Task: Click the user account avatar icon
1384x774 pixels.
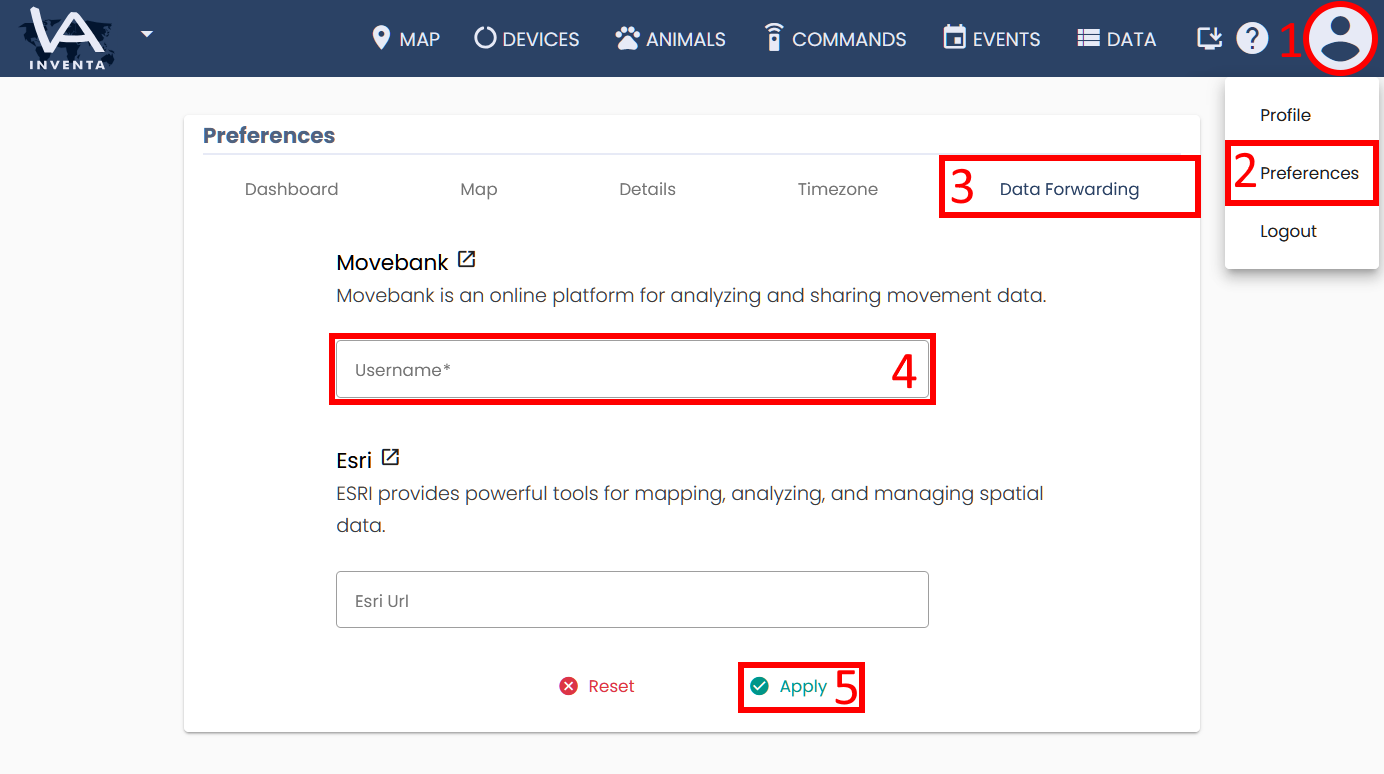Action: tap(1340, 38)
